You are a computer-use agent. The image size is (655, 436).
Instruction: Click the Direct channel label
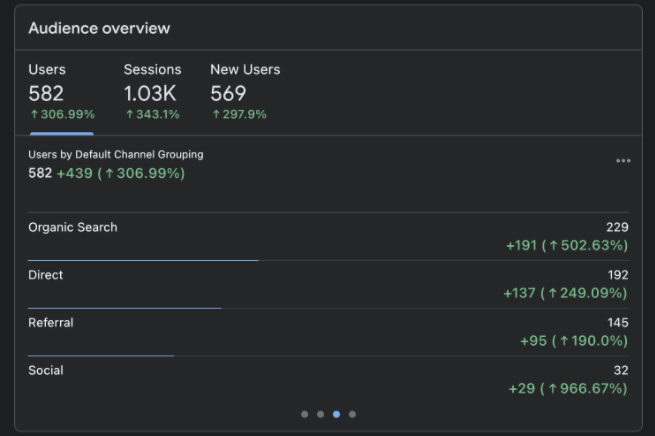46,275
